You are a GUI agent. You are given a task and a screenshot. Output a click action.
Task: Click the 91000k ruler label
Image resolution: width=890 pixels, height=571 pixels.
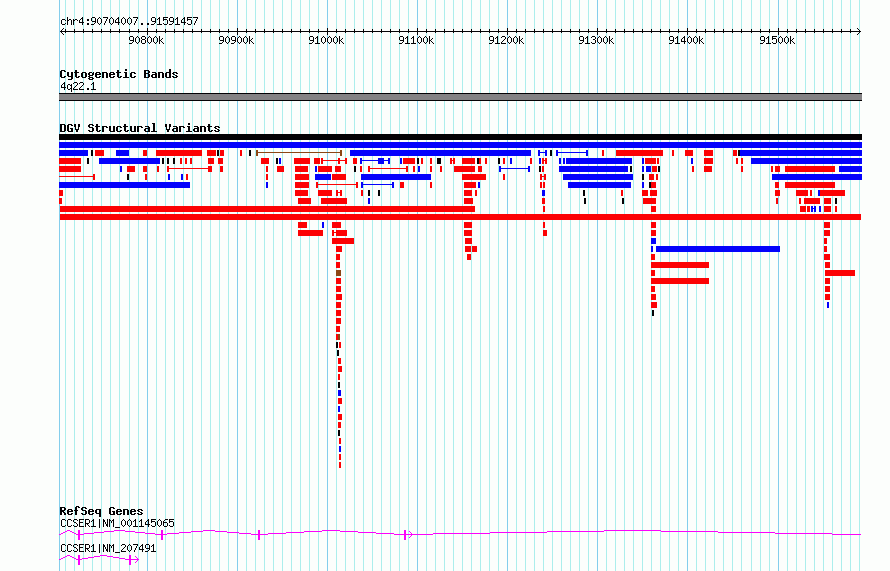coord(326,40)
